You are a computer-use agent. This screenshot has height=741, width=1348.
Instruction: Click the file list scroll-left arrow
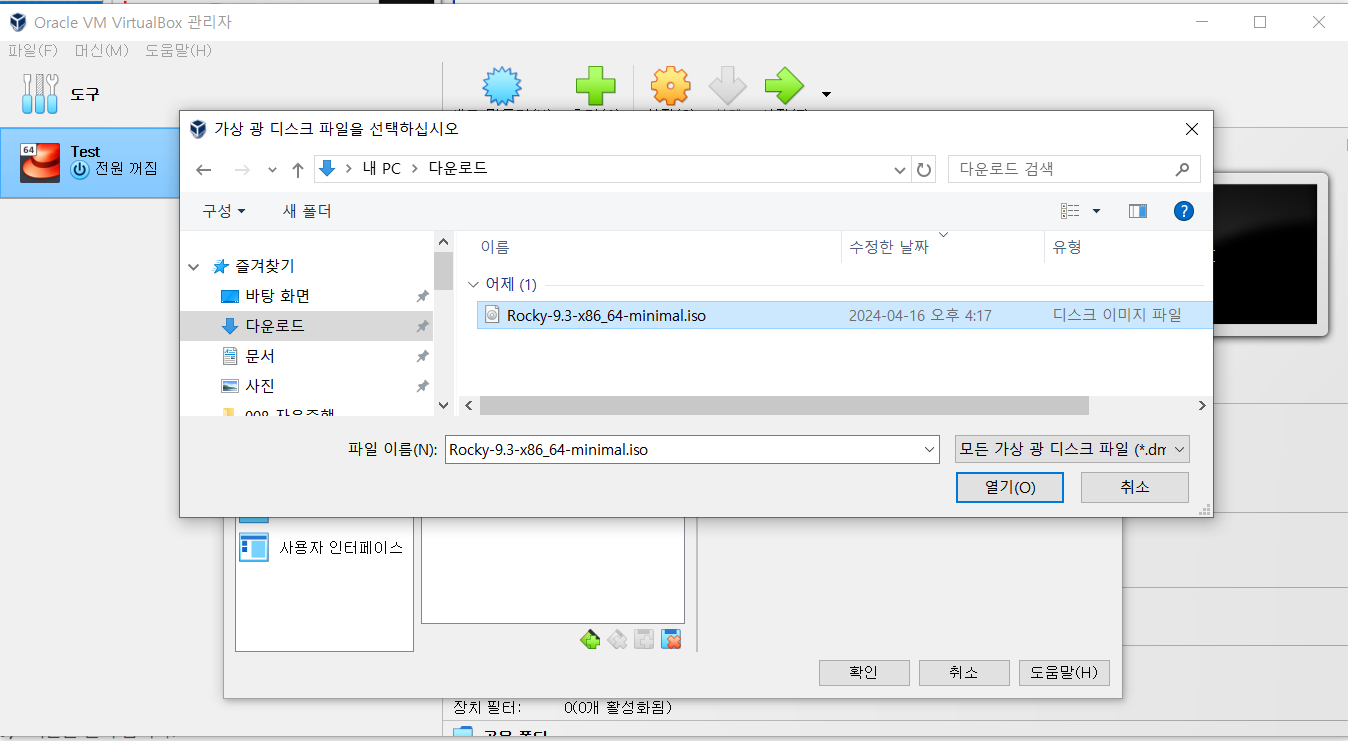(467, 406)
